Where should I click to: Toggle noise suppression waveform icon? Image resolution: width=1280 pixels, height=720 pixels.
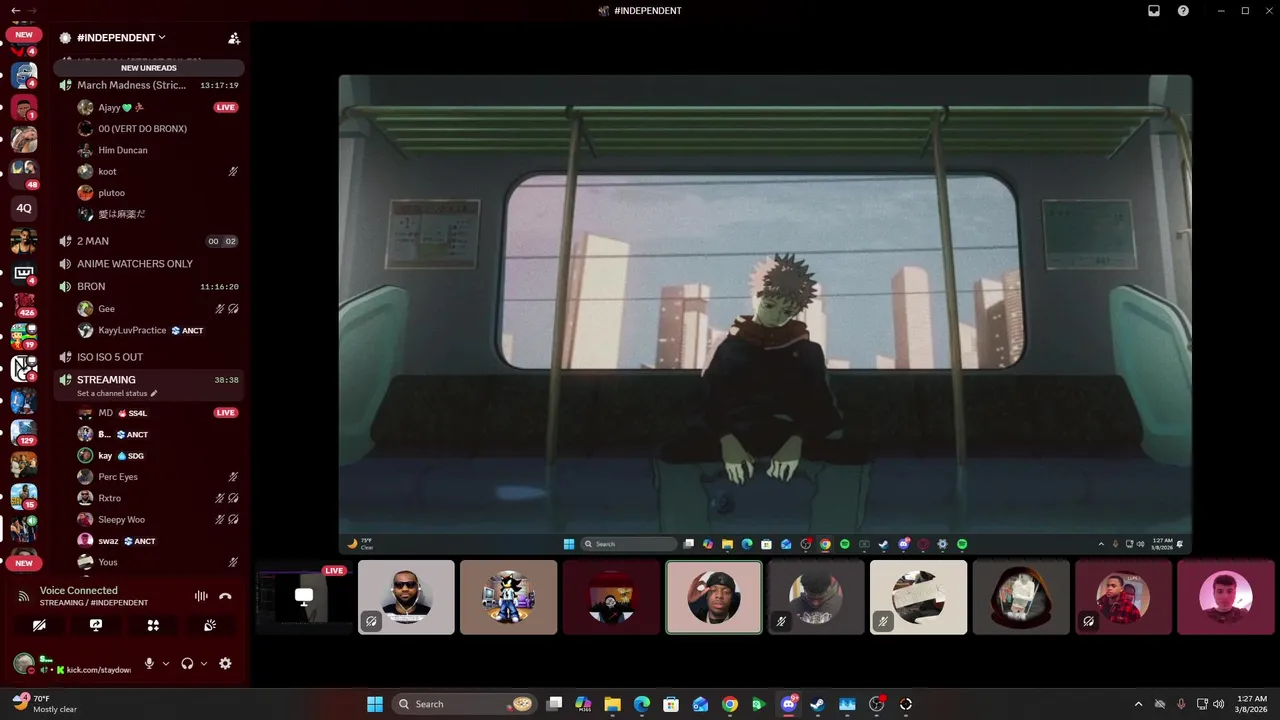click(201, 596)
